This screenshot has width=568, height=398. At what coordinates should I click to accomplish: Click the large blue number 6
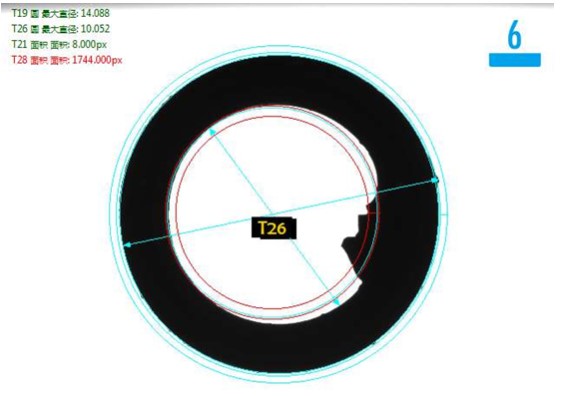pos(514,35)
